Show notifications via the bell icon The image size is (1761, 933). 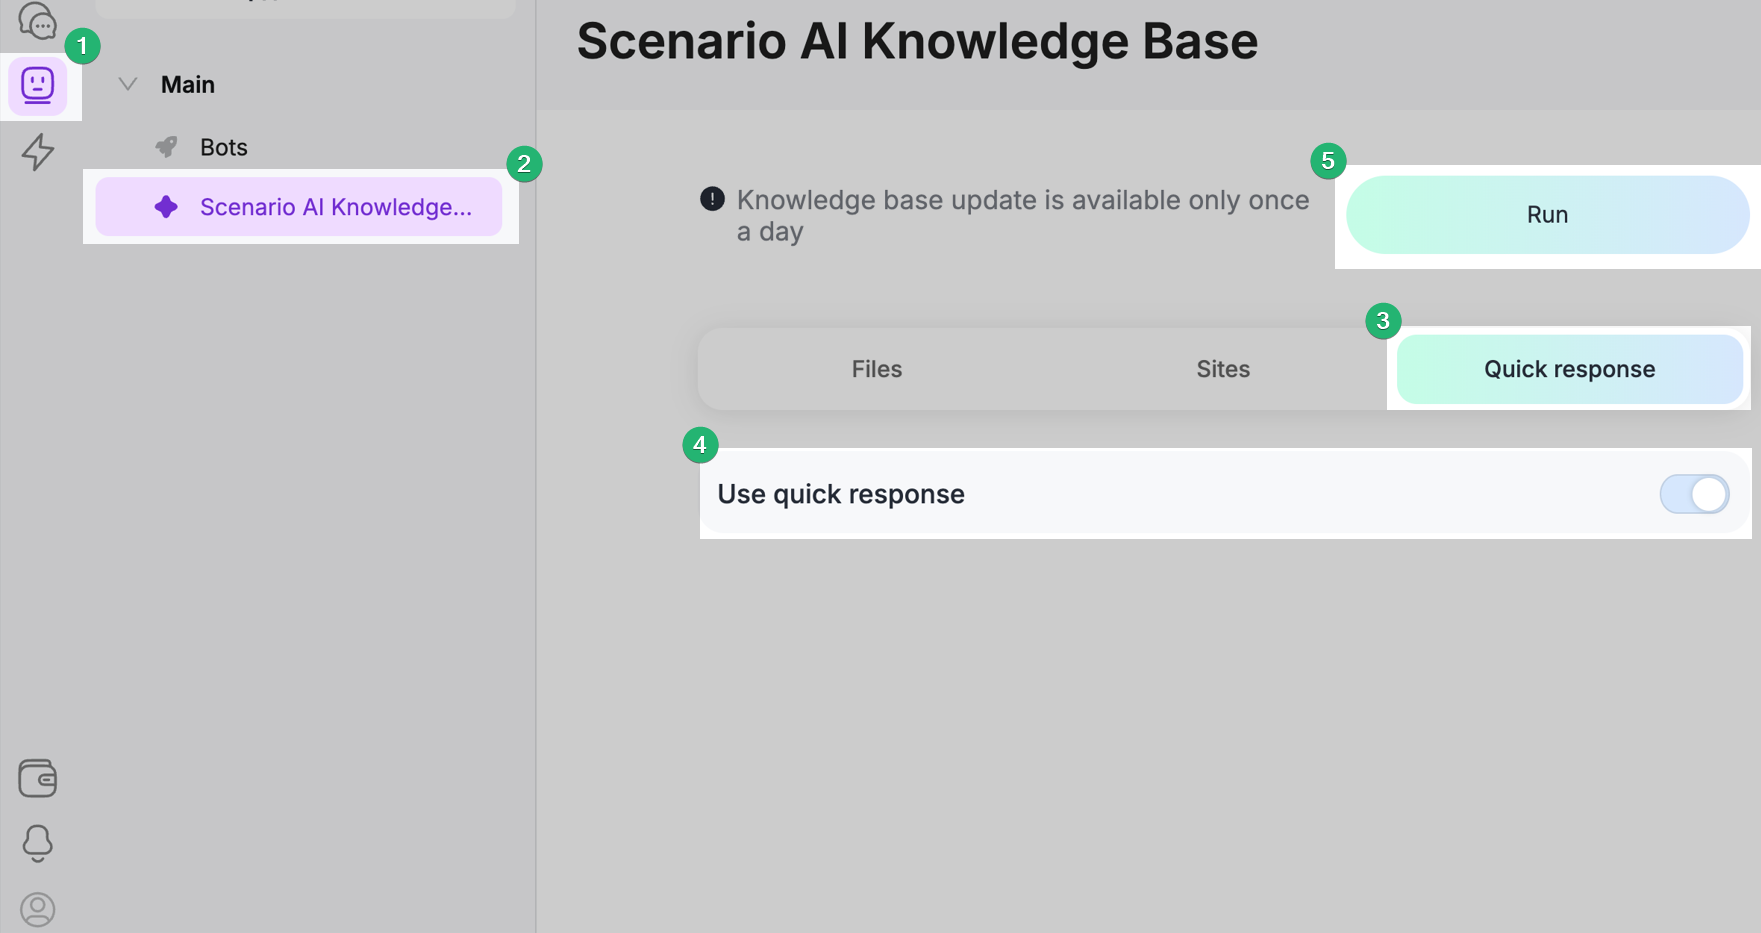(38, 843)
